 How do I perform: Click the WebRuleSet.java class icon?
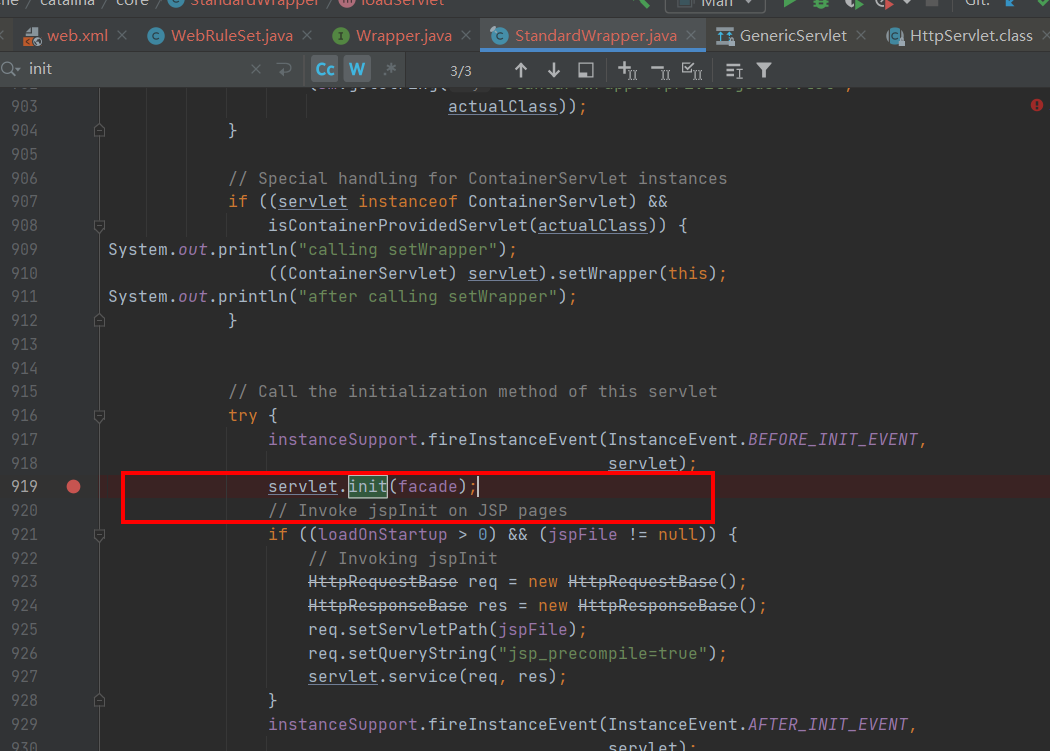[x=156, y=36]
